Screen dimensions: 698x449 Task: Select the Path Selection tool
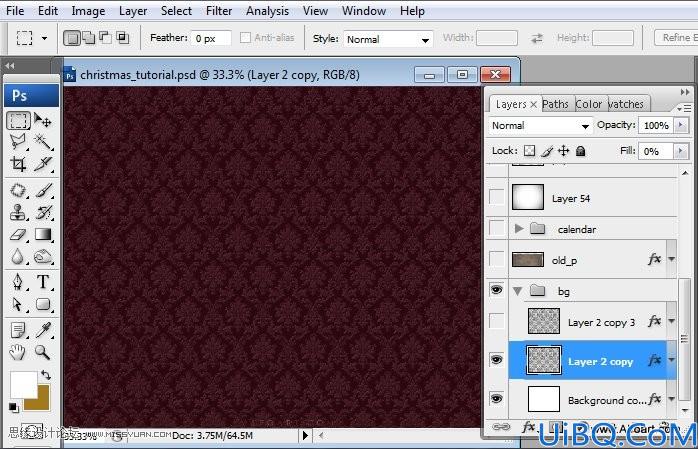18,304
